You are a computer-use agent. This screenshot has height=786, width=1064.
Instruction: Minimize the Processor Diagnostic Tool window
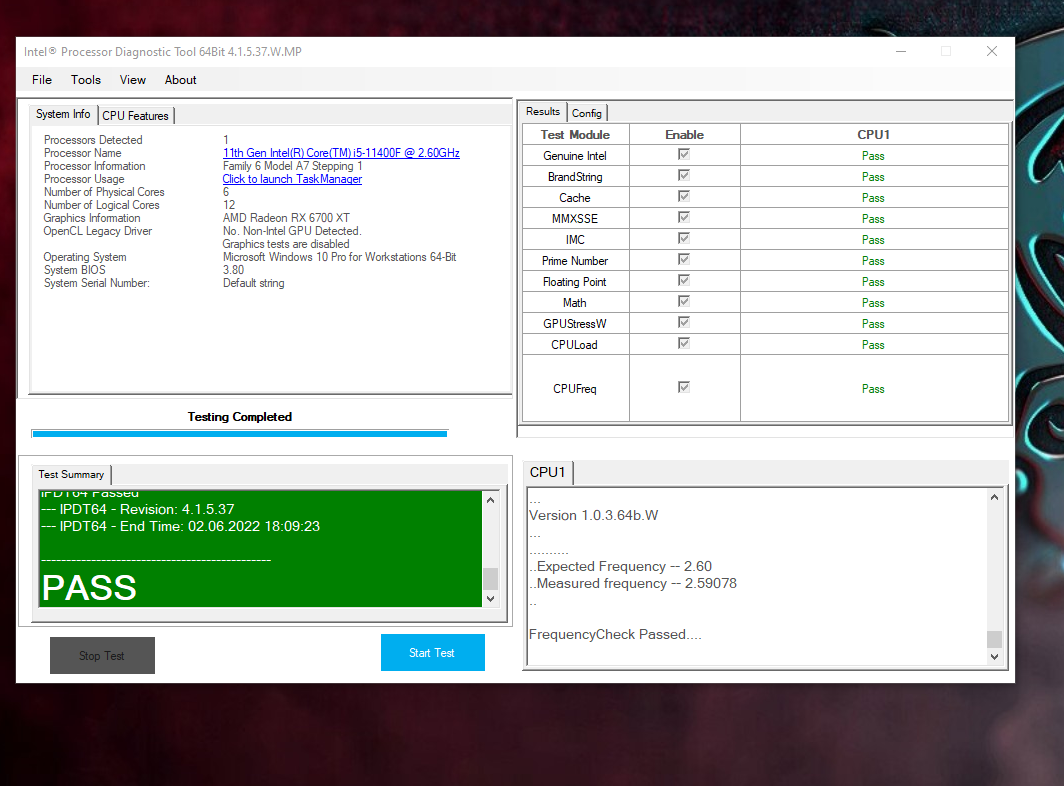point(901,52)
